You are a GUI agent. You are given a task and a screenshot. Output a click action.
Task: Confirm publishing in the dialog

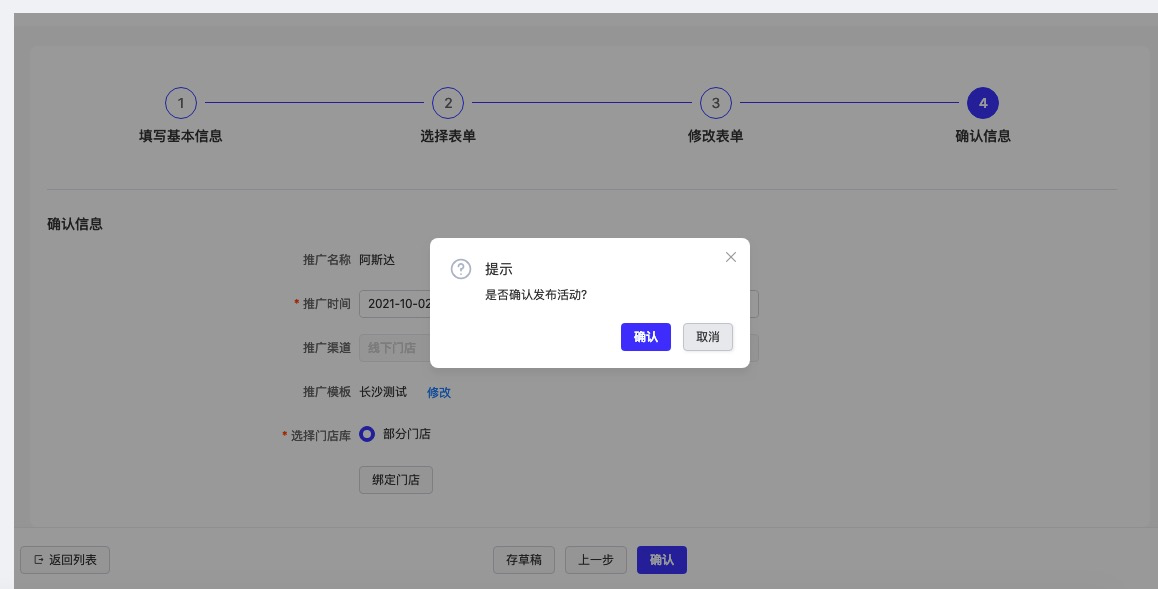[x=645, y=337]
